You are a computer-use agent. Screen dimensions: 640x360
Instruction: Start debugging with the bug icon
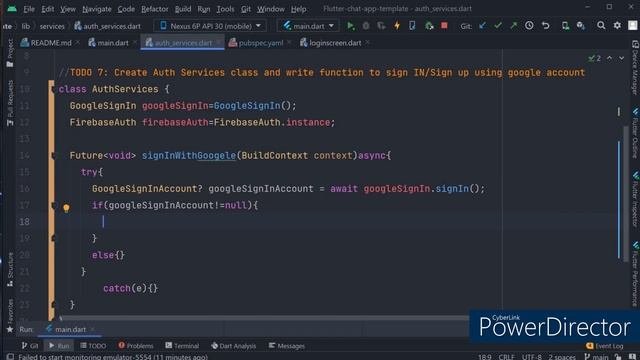[x=366, y=26]
